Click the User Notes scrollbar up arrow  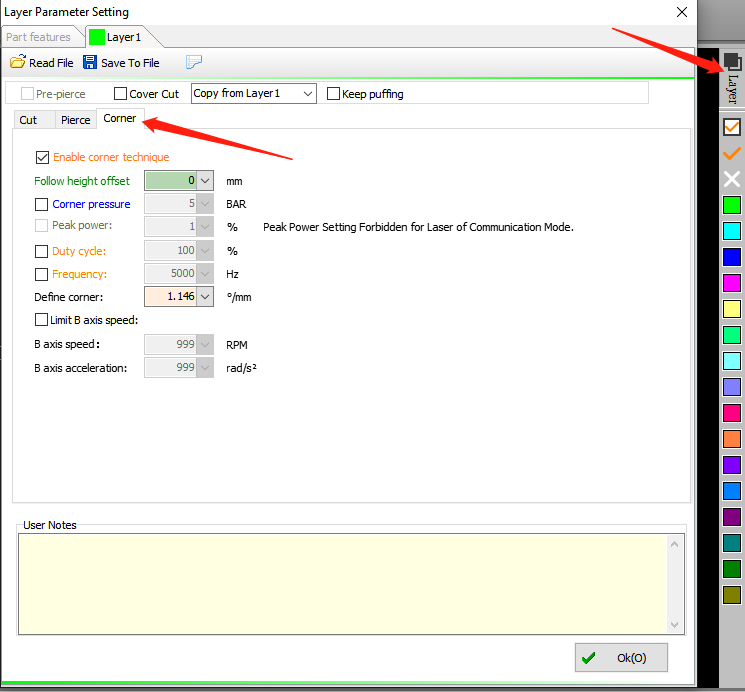tap(675, 544)
